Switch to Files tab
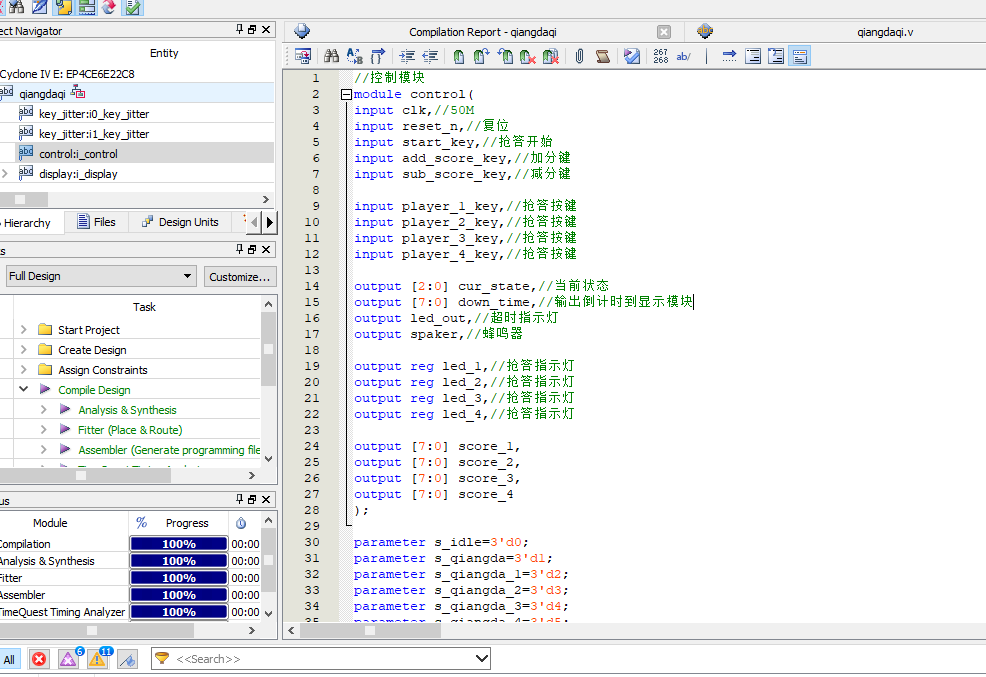This screenshot has height=677, width=986. [x=97, y=222]
